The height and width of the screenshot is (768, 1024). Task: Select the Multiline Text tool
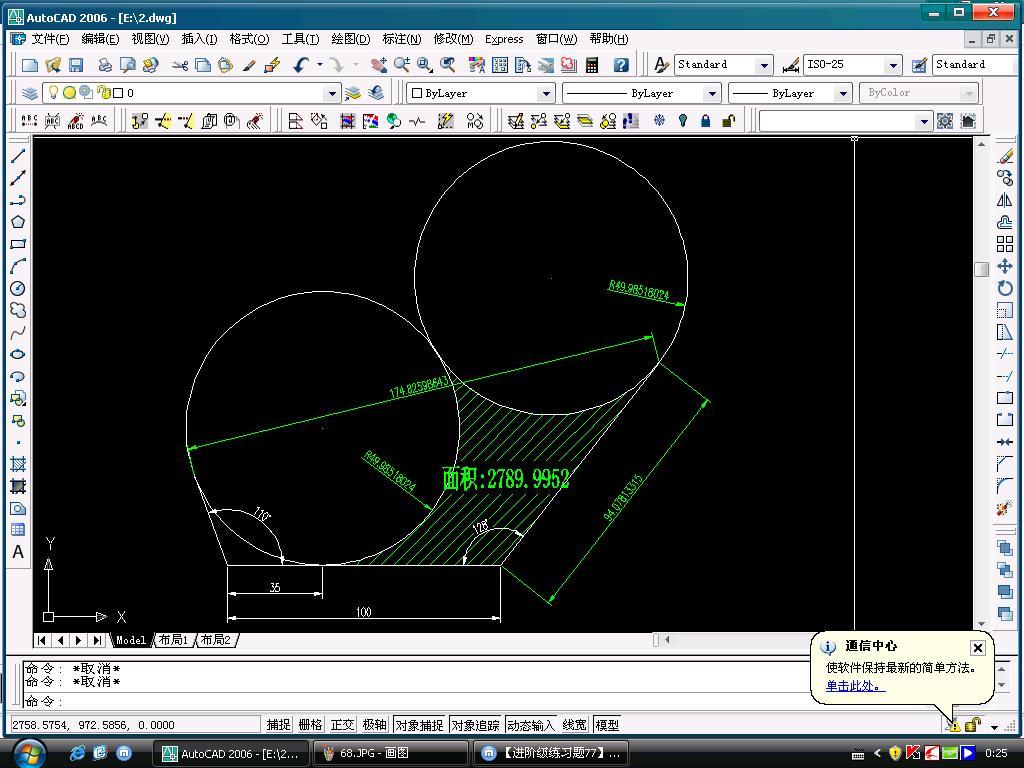[x=18, y=552]
